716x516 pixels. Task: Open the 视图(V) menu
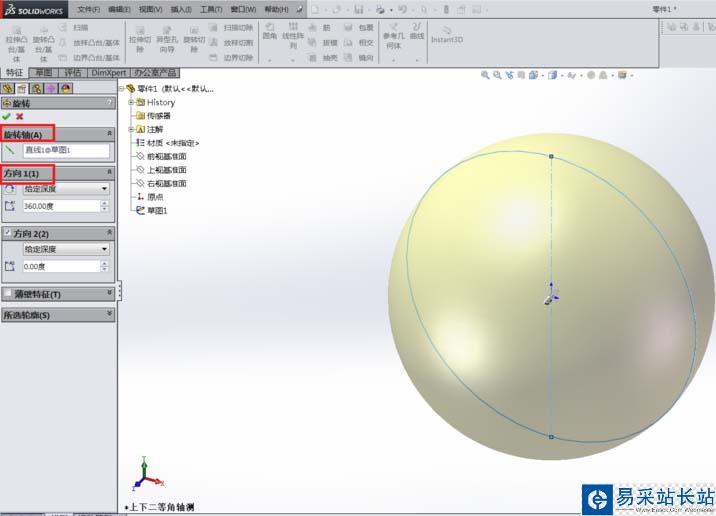tap(150, 9)
